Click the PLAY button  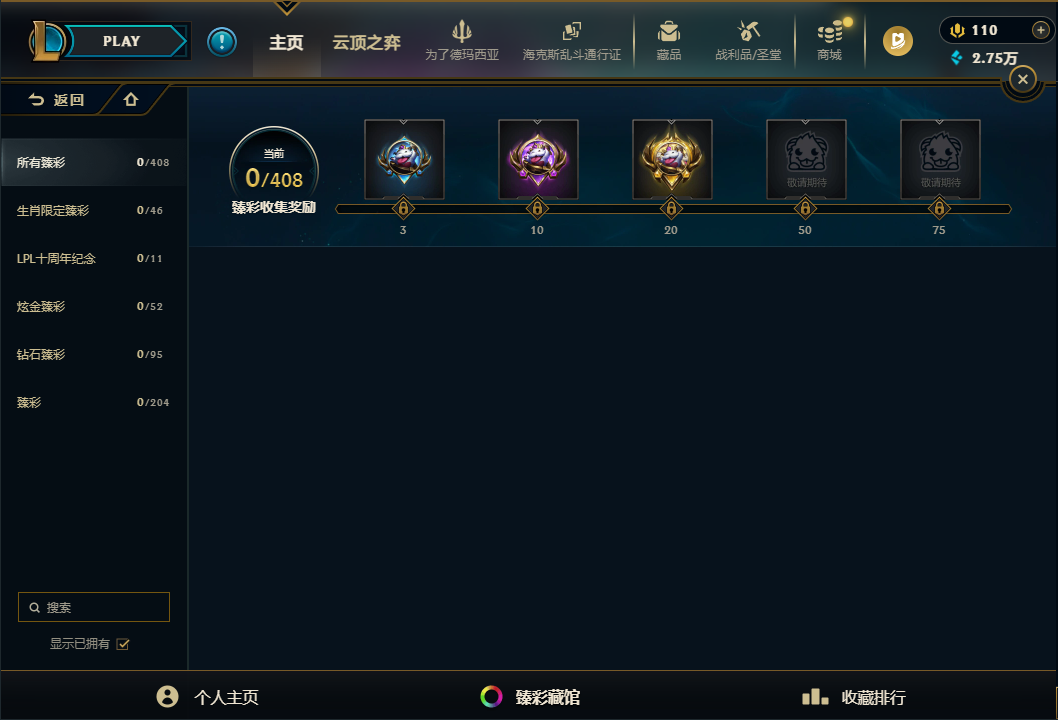point(121,41)
